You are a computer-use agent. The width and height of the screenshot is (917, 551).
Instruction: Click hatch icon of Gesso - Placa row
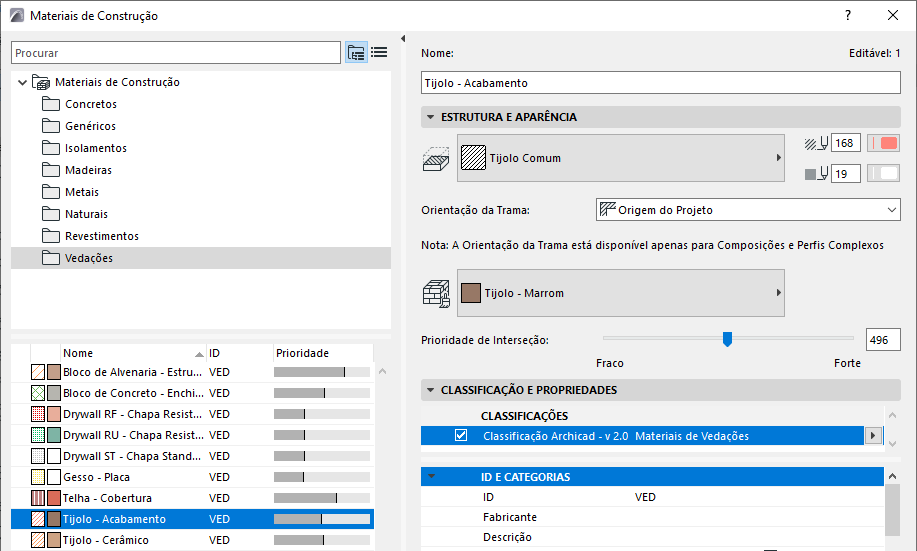point(38,477)
